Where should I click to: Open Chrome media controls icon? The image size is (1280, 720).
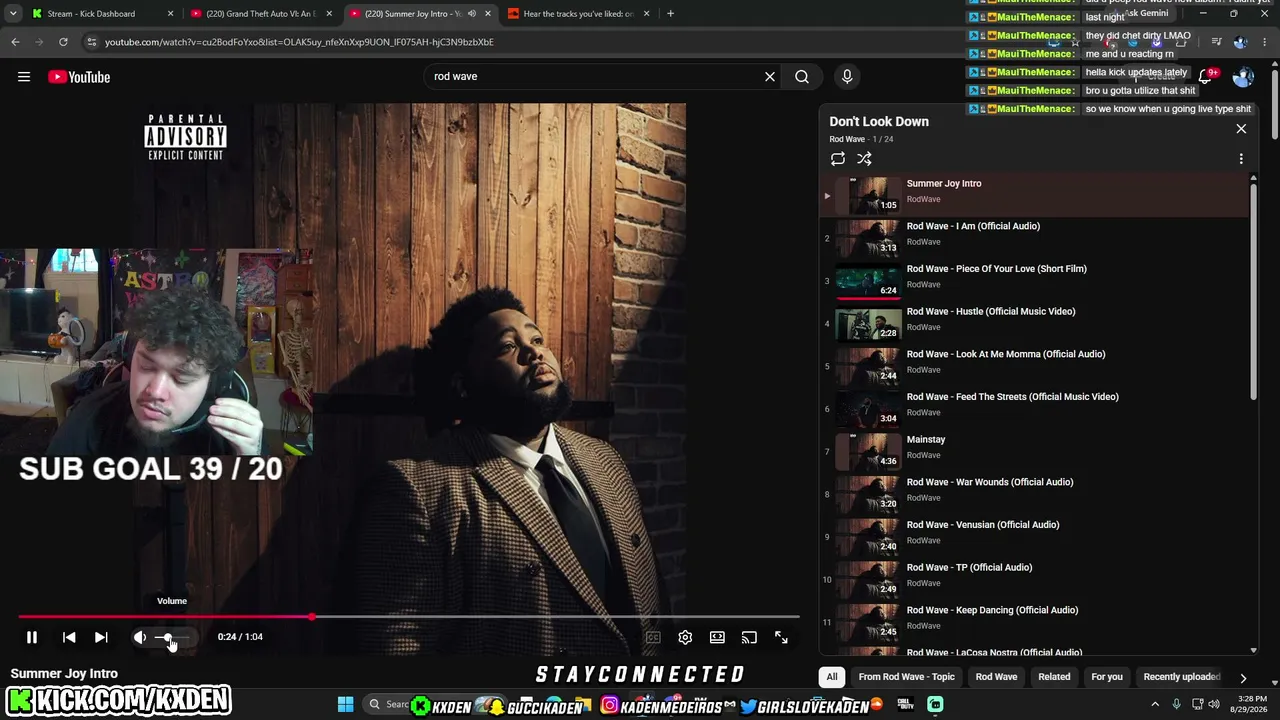pyautogui.click(x=1216, y=42)
